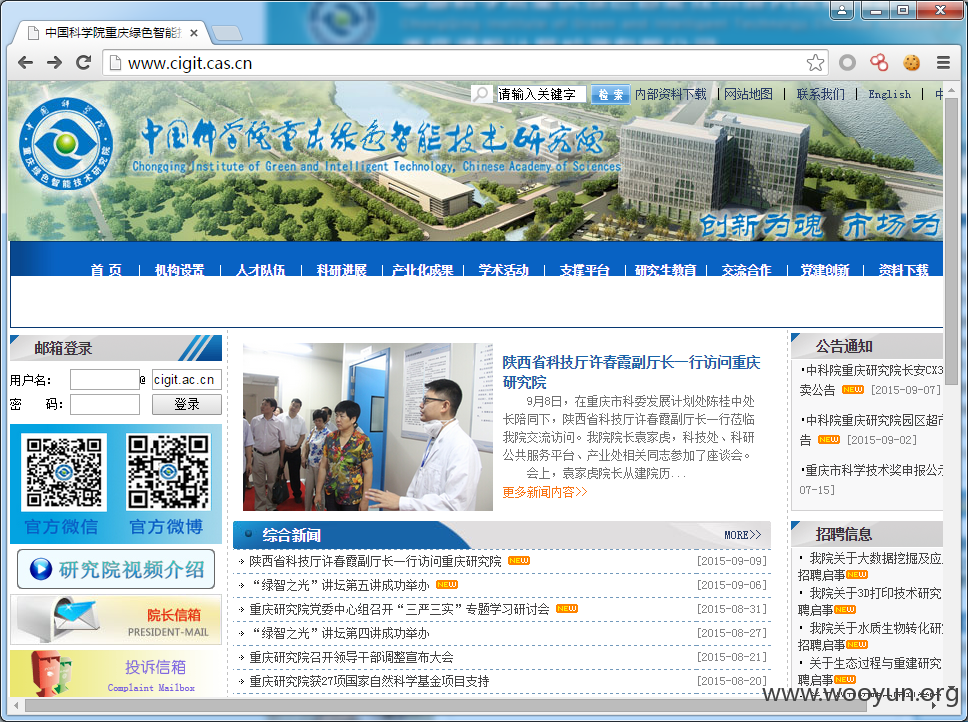Viewport: 968px width, 722px height.
Task: Open 交流合作 navigation item
Action: coord(746,270)
